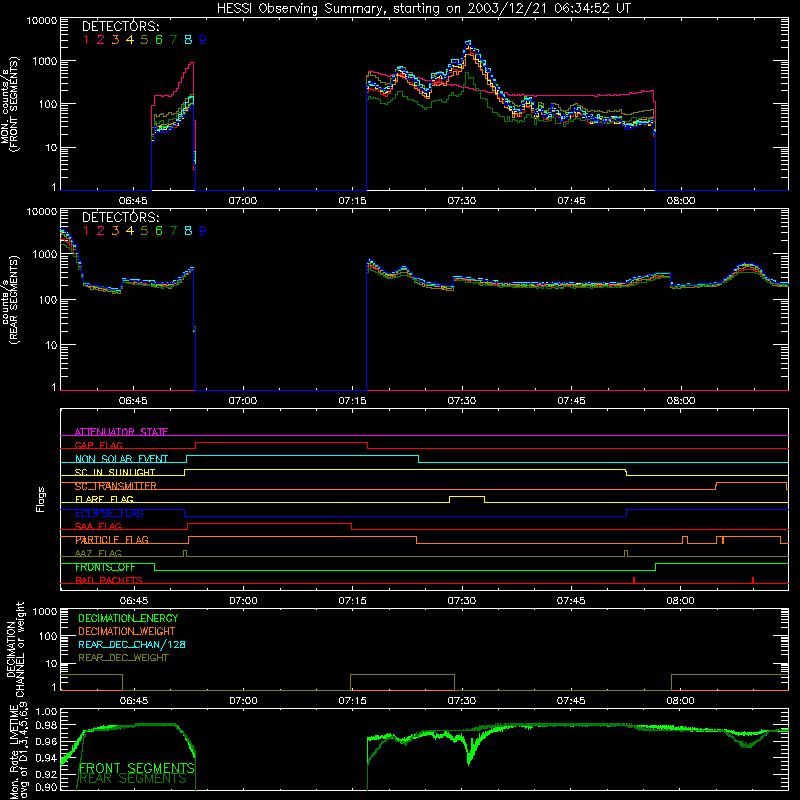
Task: Click the REAR SEGMENTS livetime legend label
Action: tap(133, 779)
